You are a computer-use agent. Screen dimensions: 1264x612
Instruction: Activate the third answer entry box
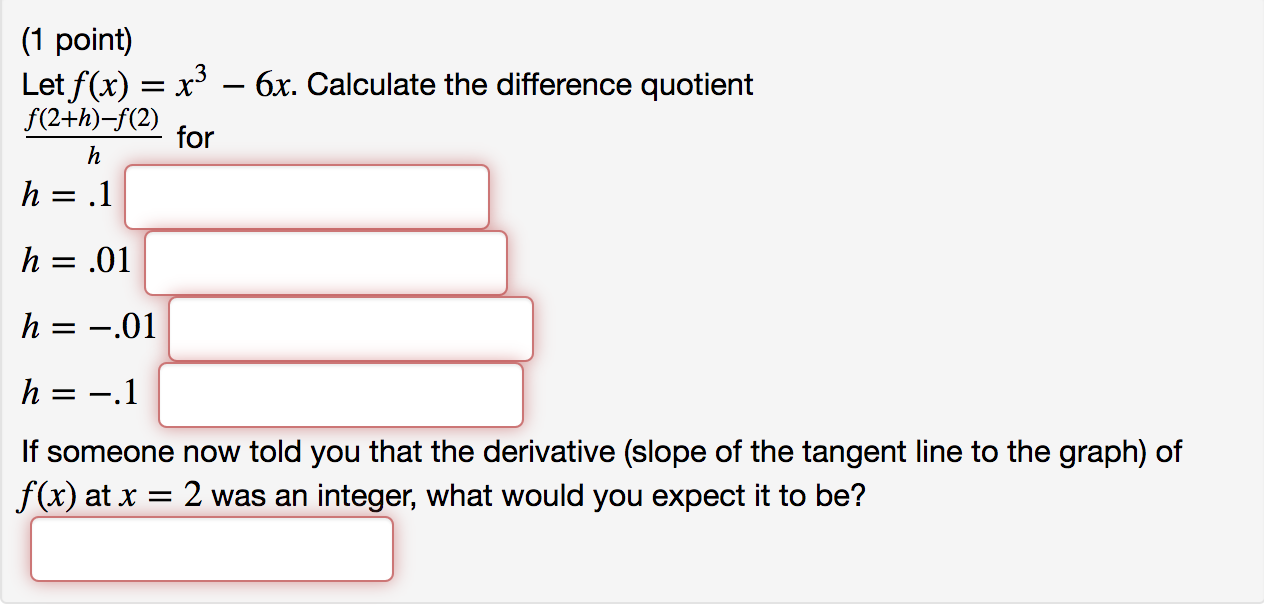pyautogui.click(x=350, y=329)
